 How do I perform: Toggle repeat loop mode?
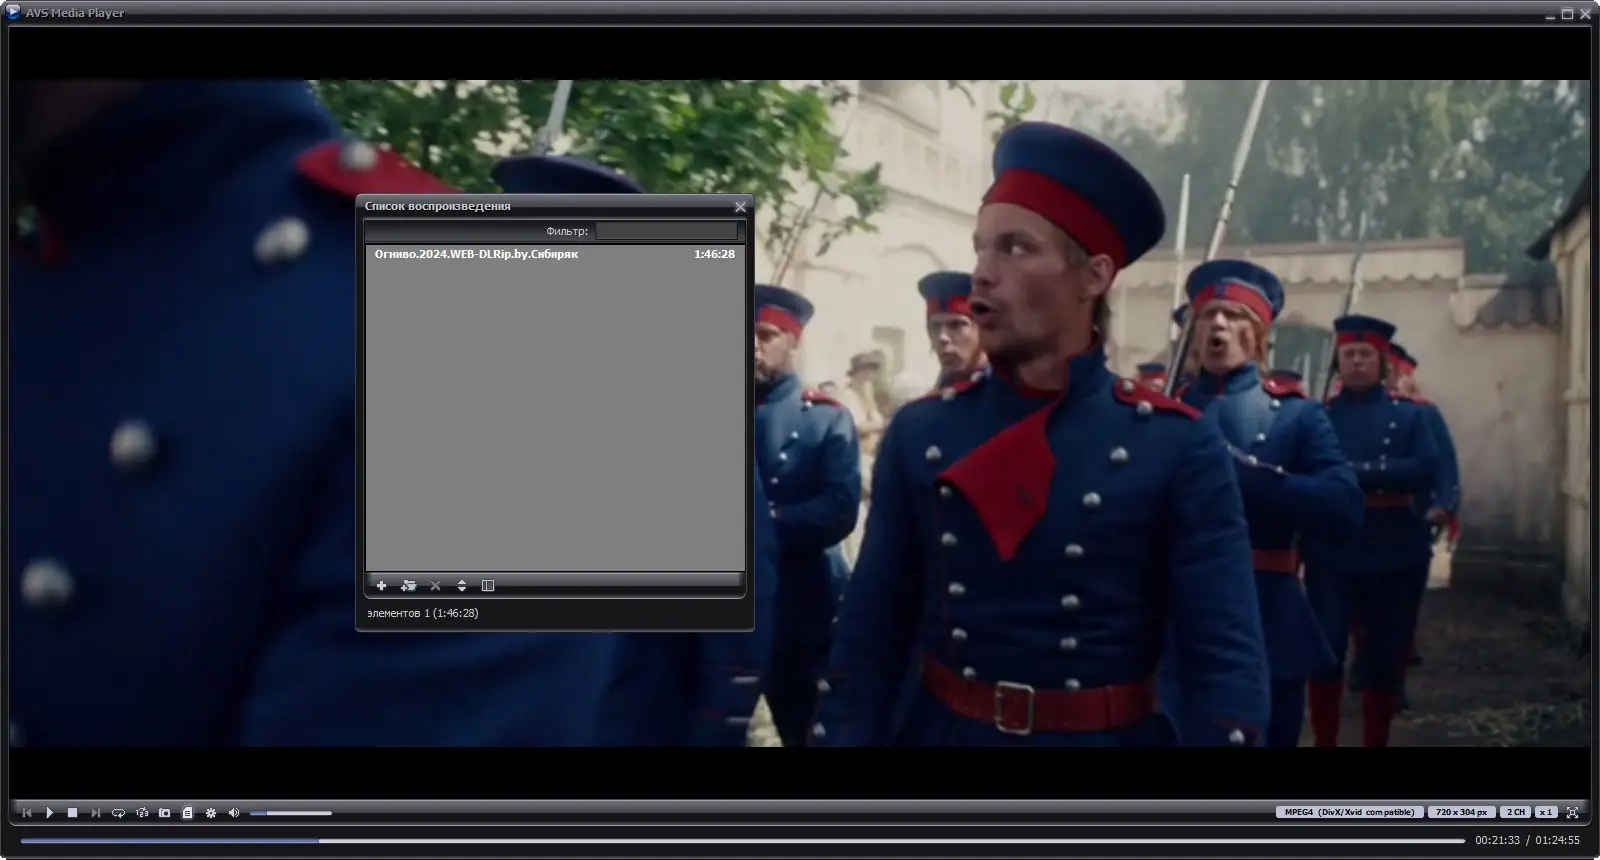coord(118,813)
